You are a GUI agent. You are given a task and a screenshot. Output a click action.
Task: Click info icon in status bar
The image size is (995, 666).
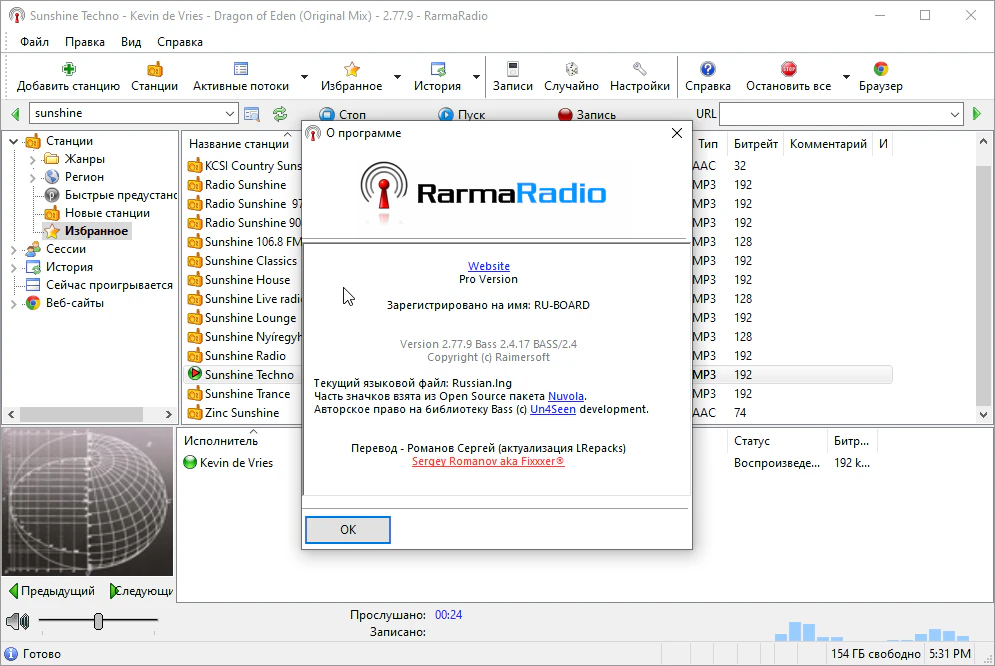[x=11, y=653]
